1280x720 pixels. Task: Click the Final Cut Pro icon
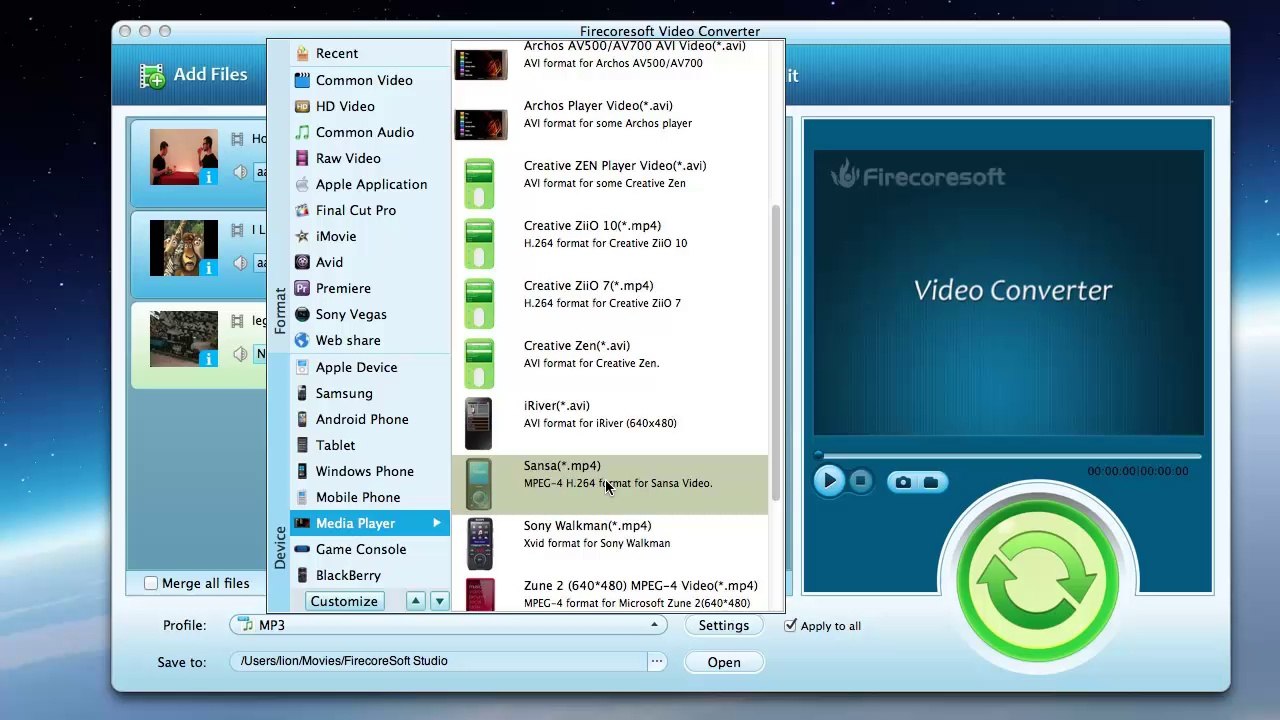(302, 210)
